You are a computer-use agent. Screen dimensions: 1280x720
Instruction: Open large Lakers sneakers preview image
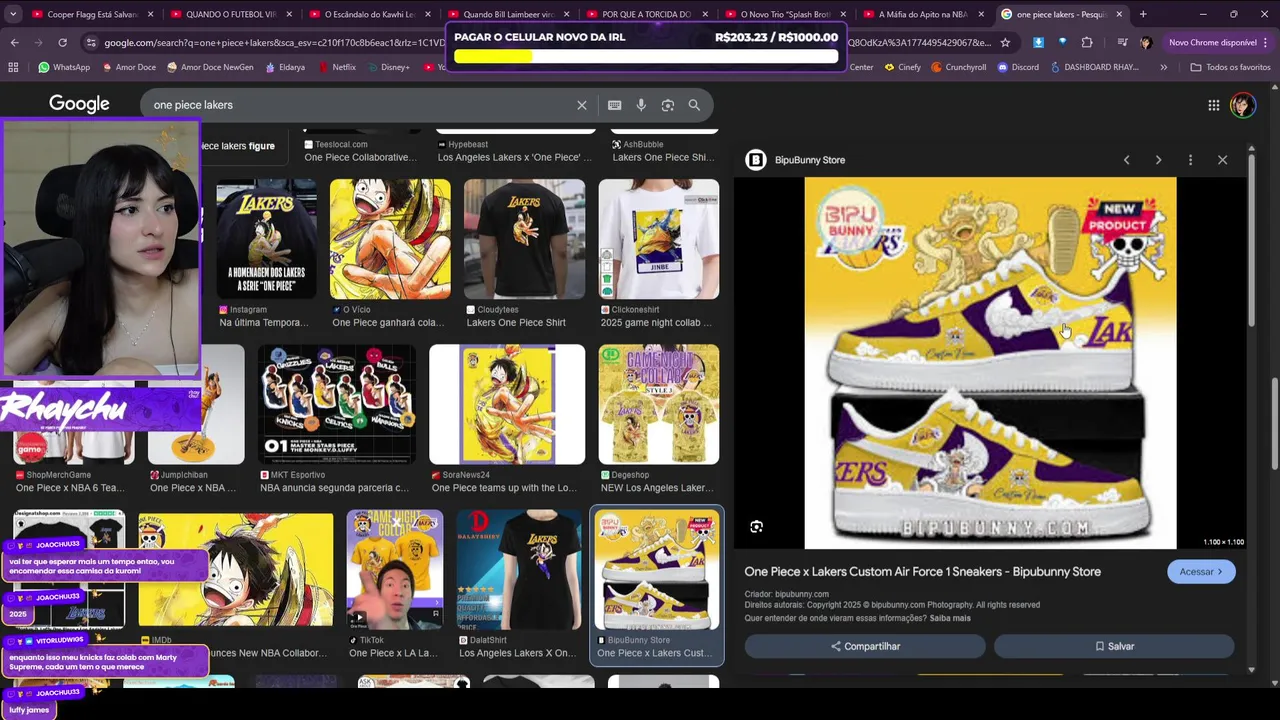pos(990,363)
